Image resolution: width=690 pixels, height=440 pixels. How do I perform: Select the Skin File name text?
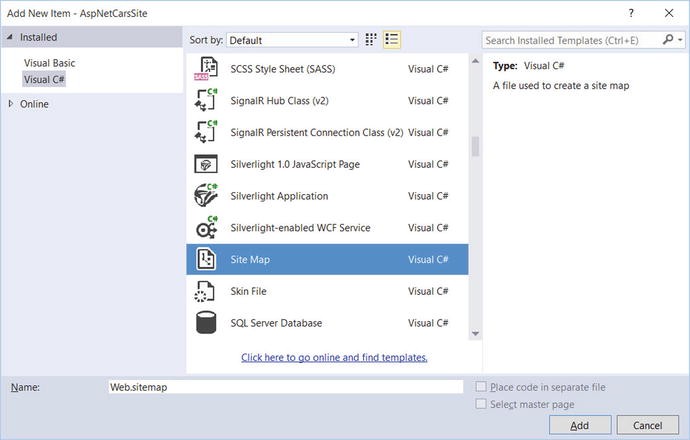pyautogui.click(x=248, y=291)
